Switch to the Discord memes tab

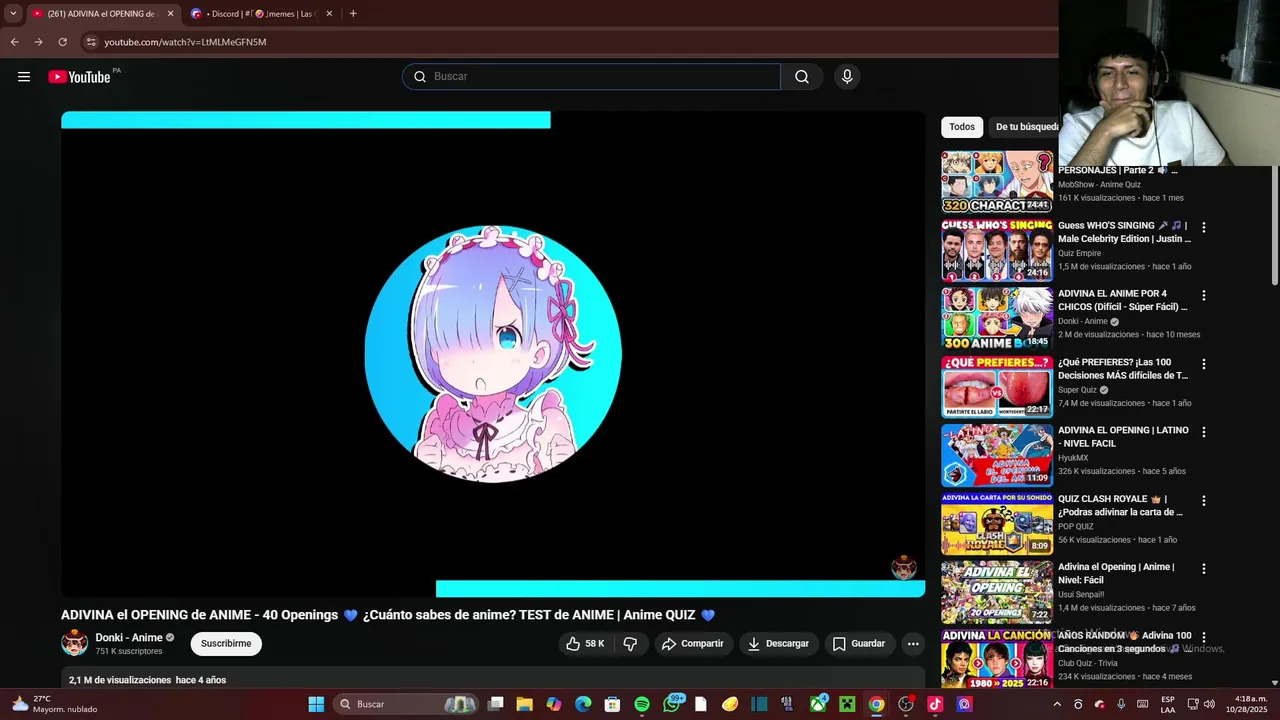pyautogui.click(x=262, y=14)
